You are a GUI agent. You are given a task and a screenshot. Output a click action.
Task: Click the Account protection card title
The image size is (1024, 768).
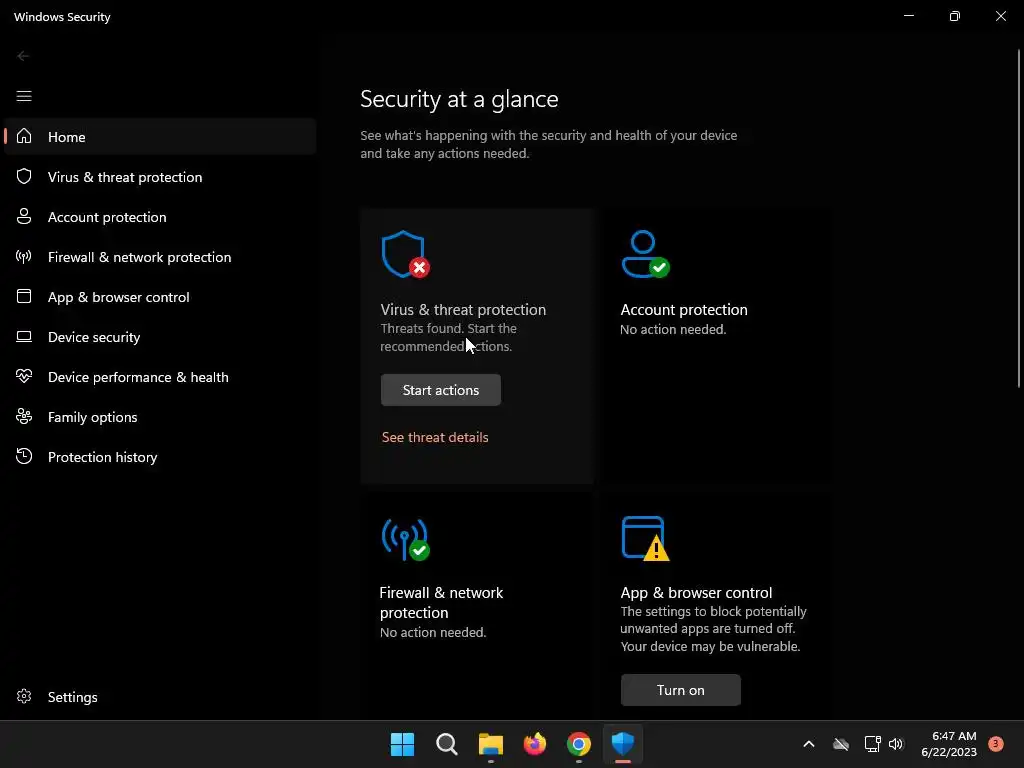click(684, 310)
